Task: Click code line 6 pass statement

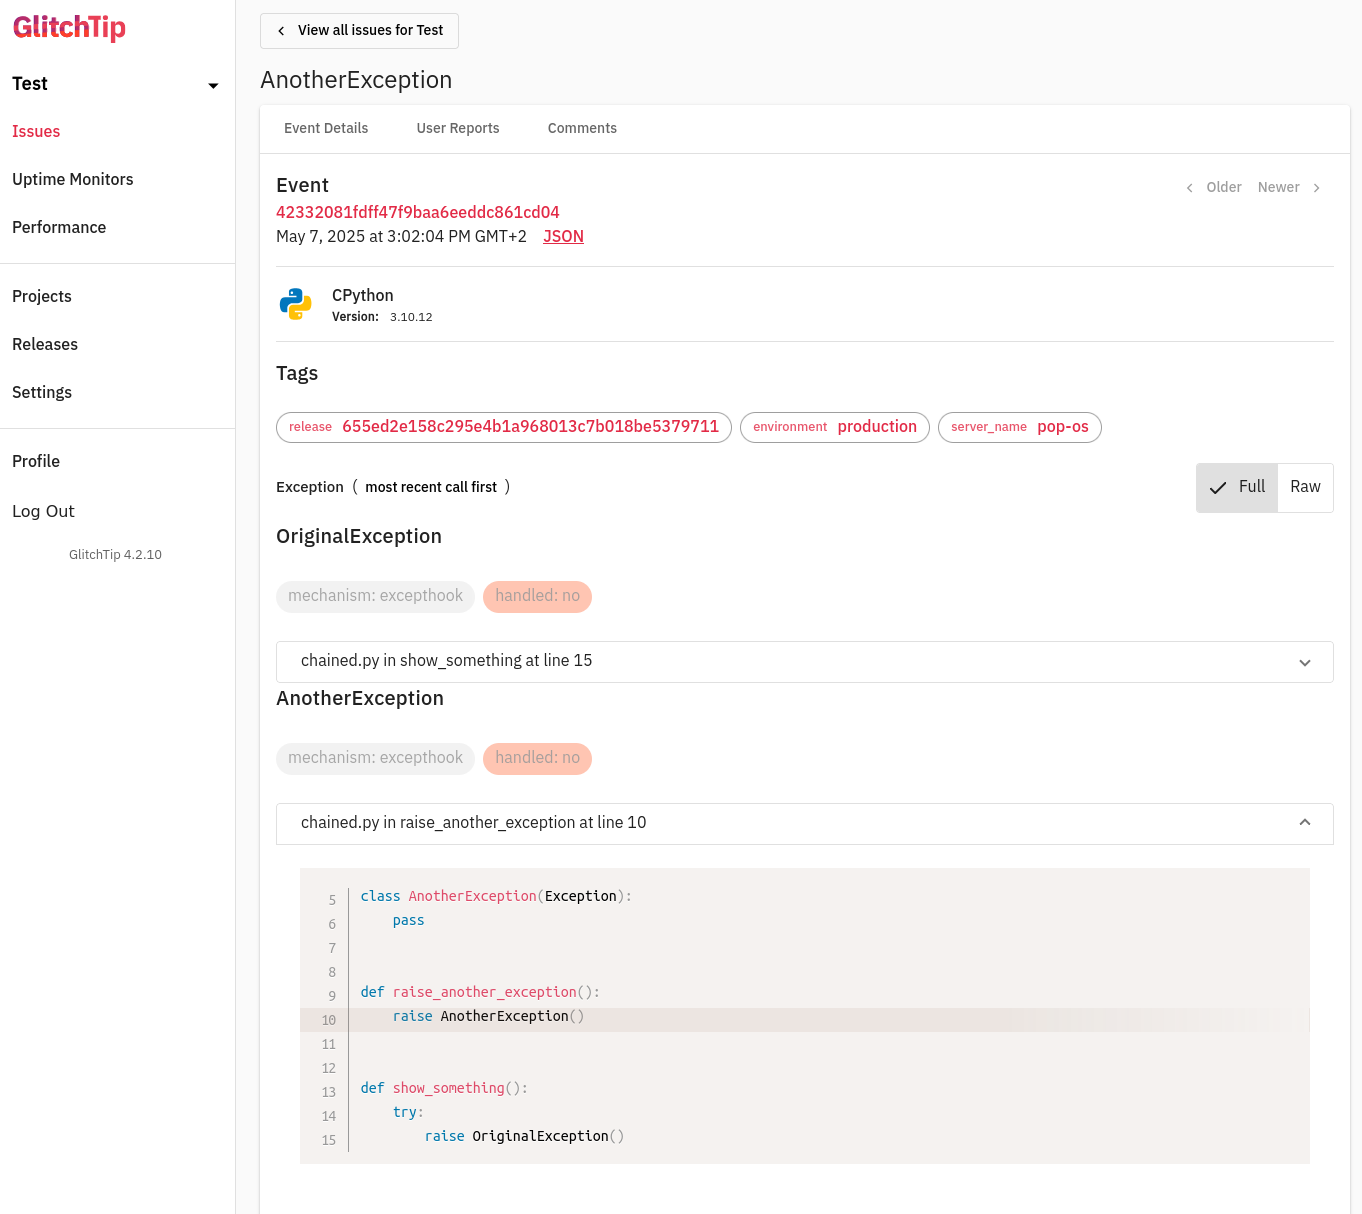Action: tap(408, 921)
